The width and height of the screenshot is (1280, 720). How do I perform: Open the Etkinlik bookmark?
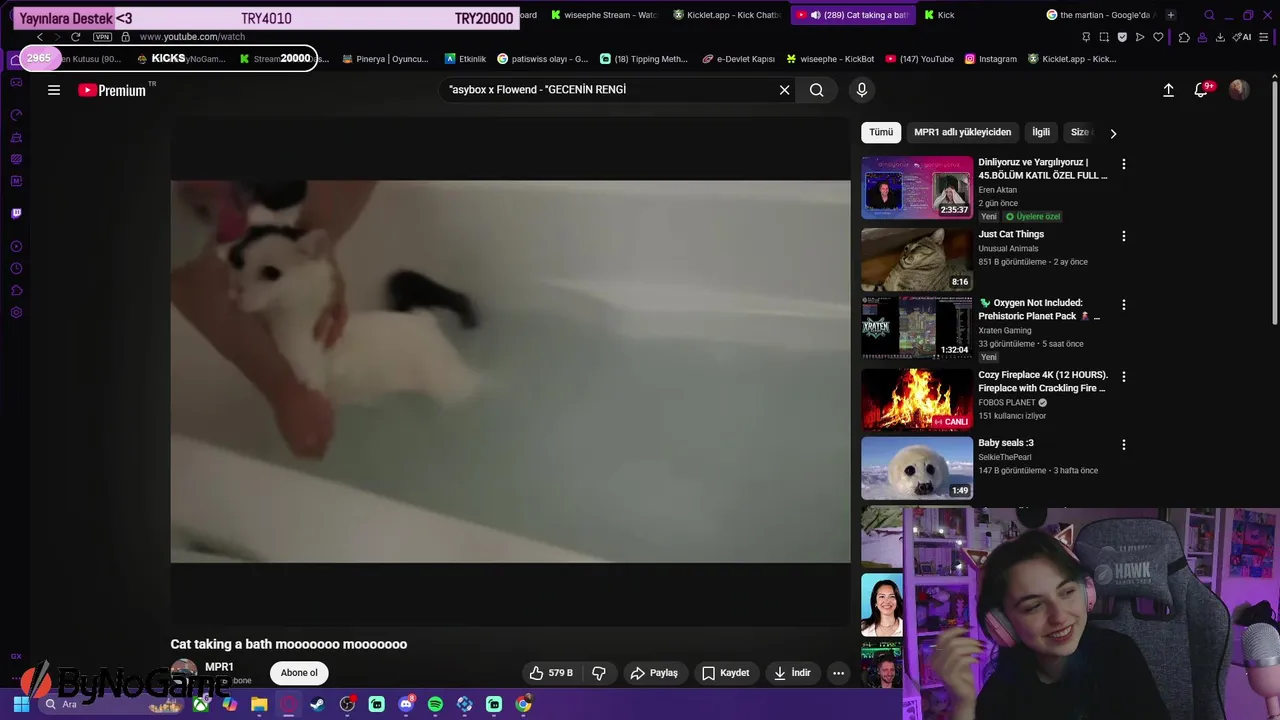465,59
